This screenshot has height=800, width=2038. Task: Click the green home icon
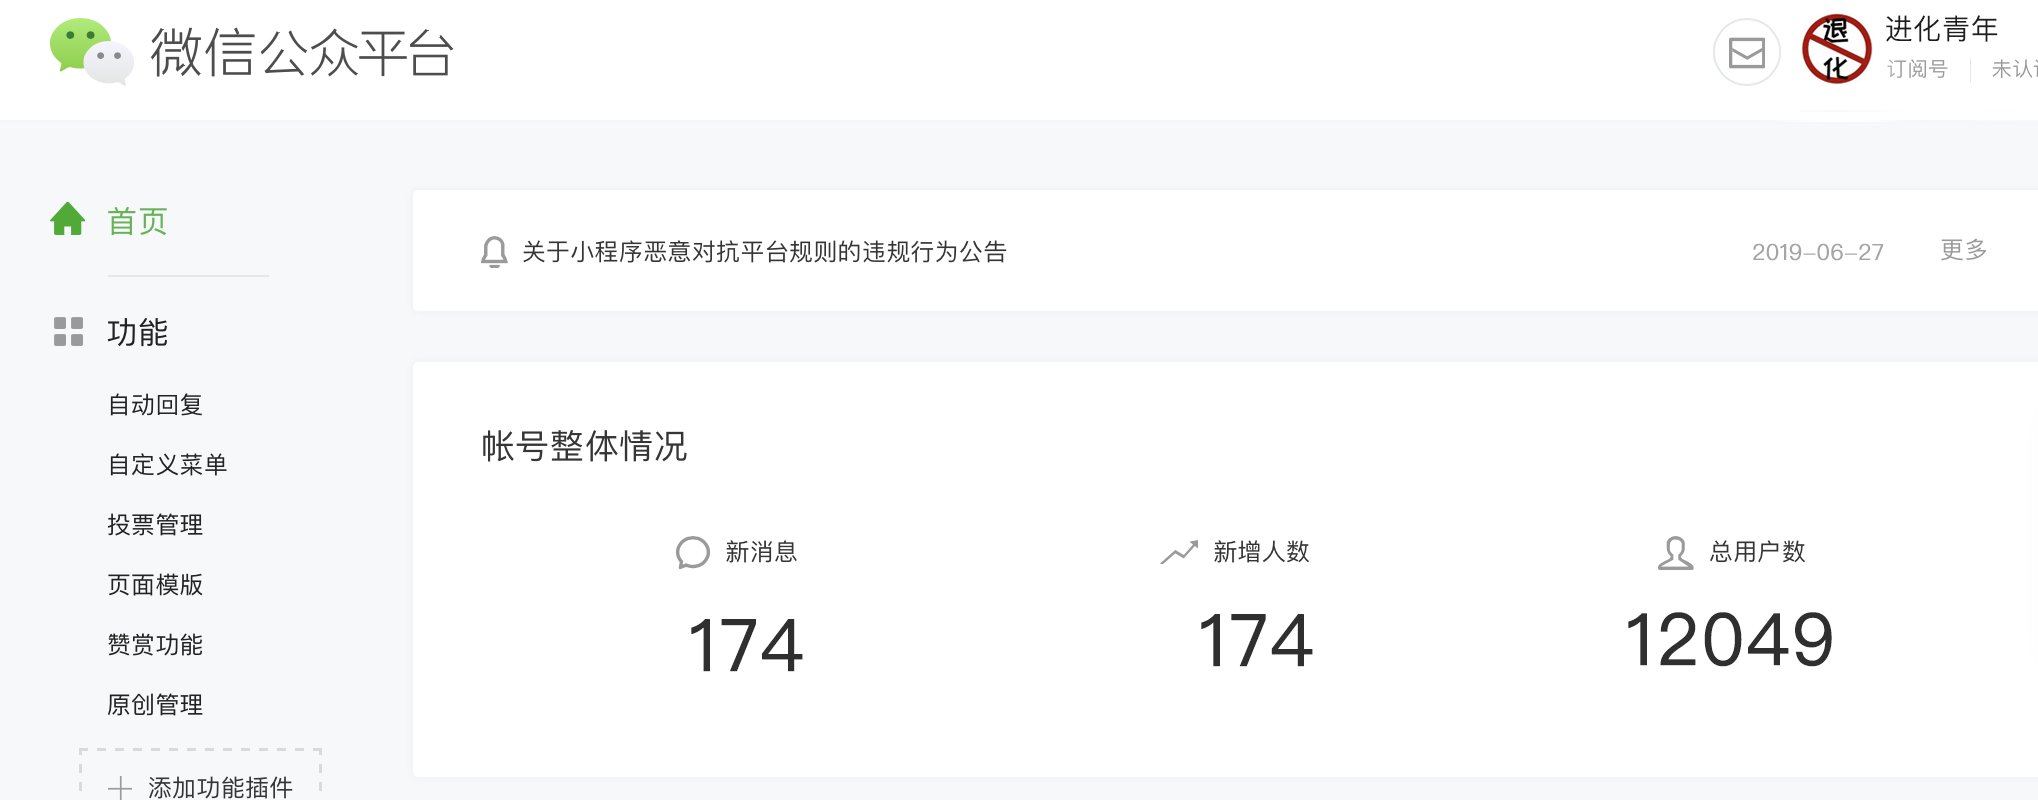(x=68, y=219)
